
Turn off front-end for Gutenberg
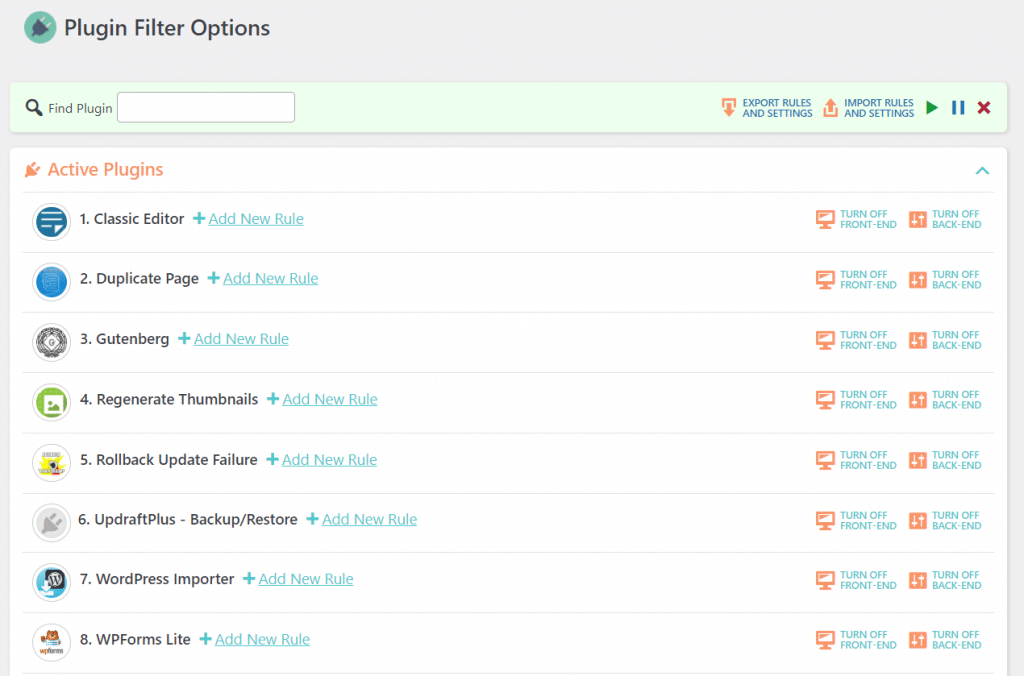(x=856, y=340)
